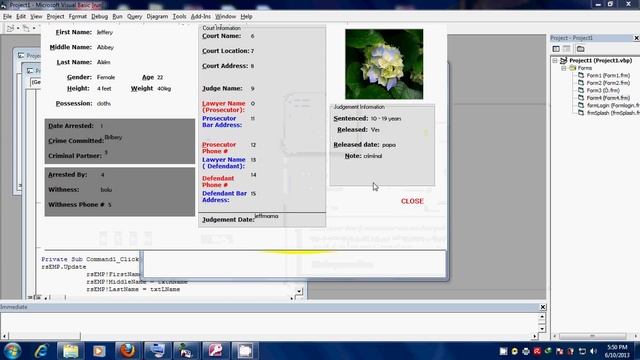This screenshot has height=360, width=640.
Task: Select Form1 (Form1.frm) in project tree
Action: tap(608, 76)
